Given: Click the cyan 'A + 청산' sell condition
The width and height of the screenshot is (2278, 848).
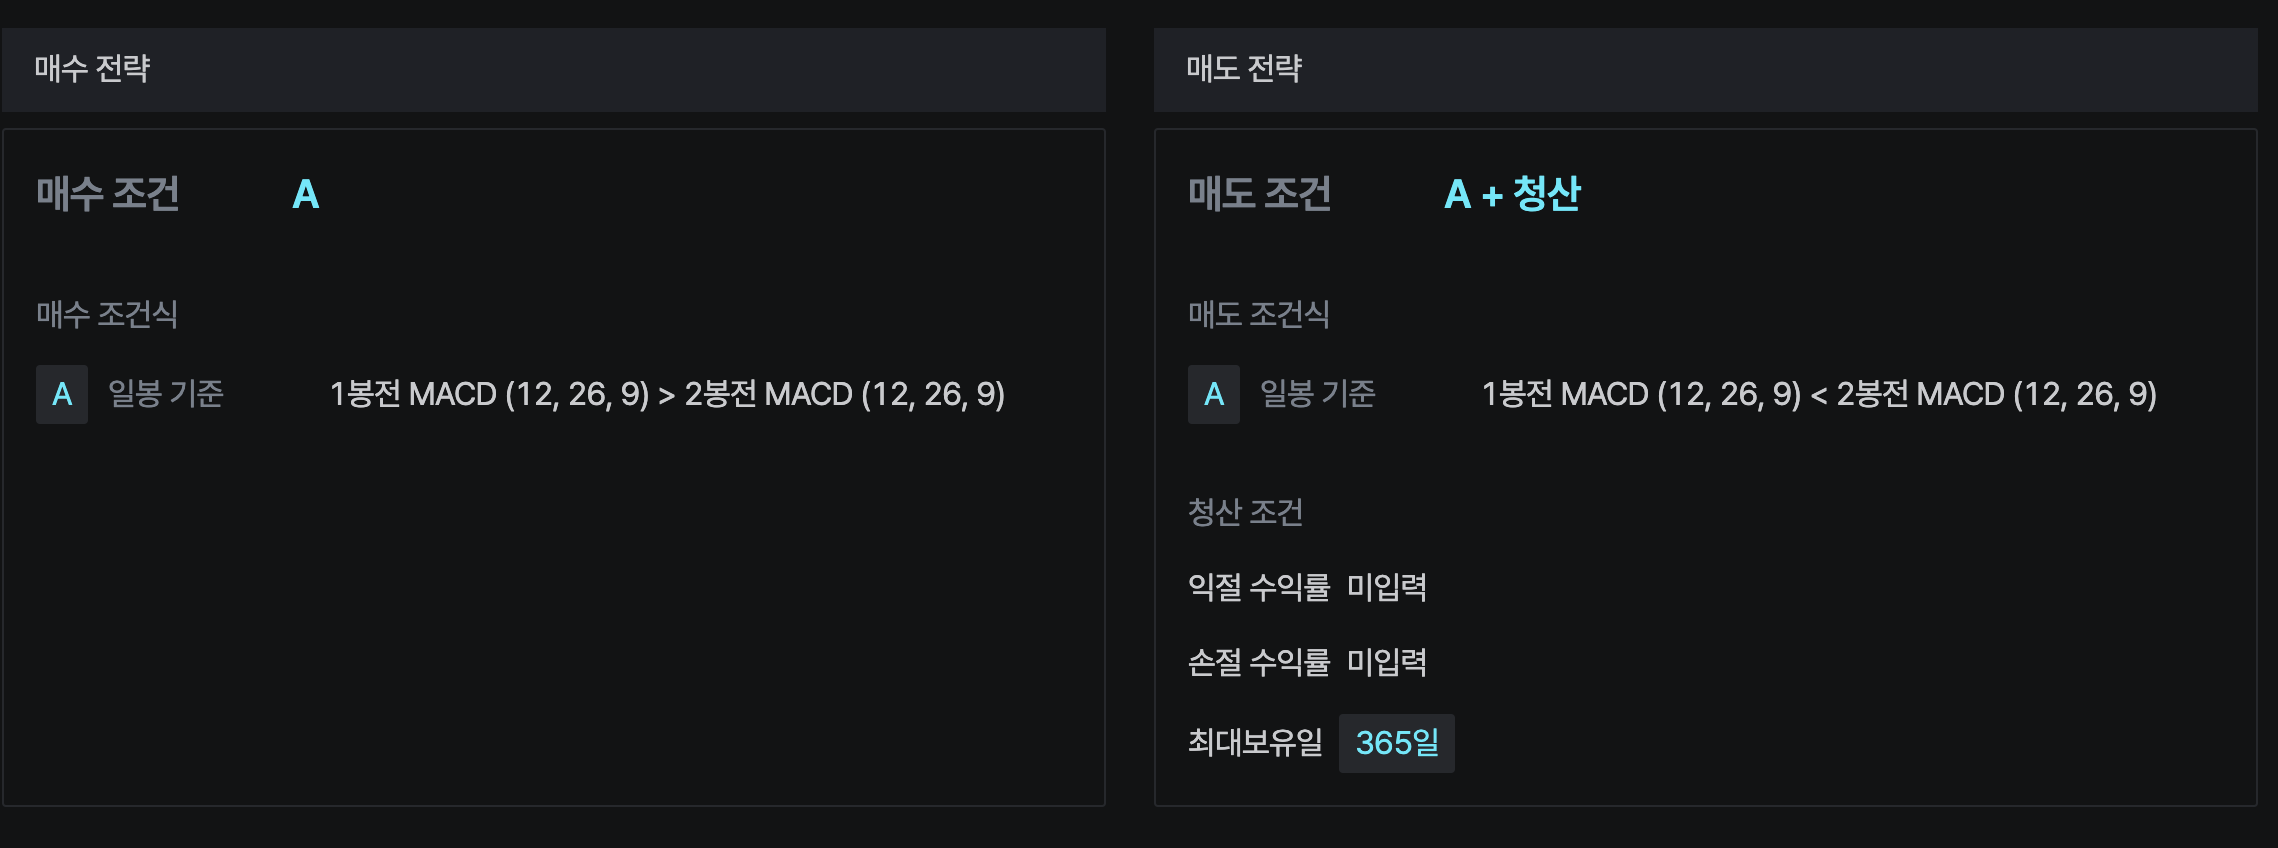Looking at the screenshot, I should 1512,194.
